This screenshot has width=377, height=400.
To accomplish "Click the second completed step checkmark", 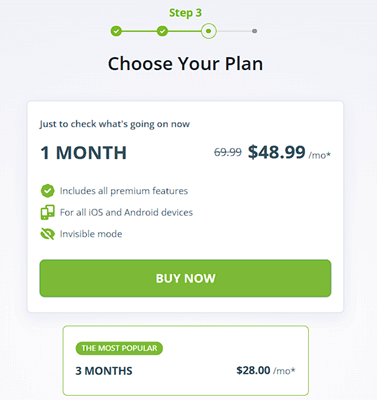I will (162, 31).
